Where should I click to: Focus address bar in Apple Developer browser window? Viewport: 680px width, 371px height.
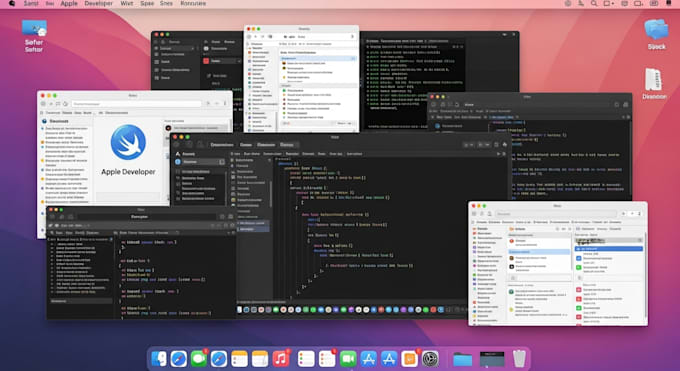pos(137,104)
